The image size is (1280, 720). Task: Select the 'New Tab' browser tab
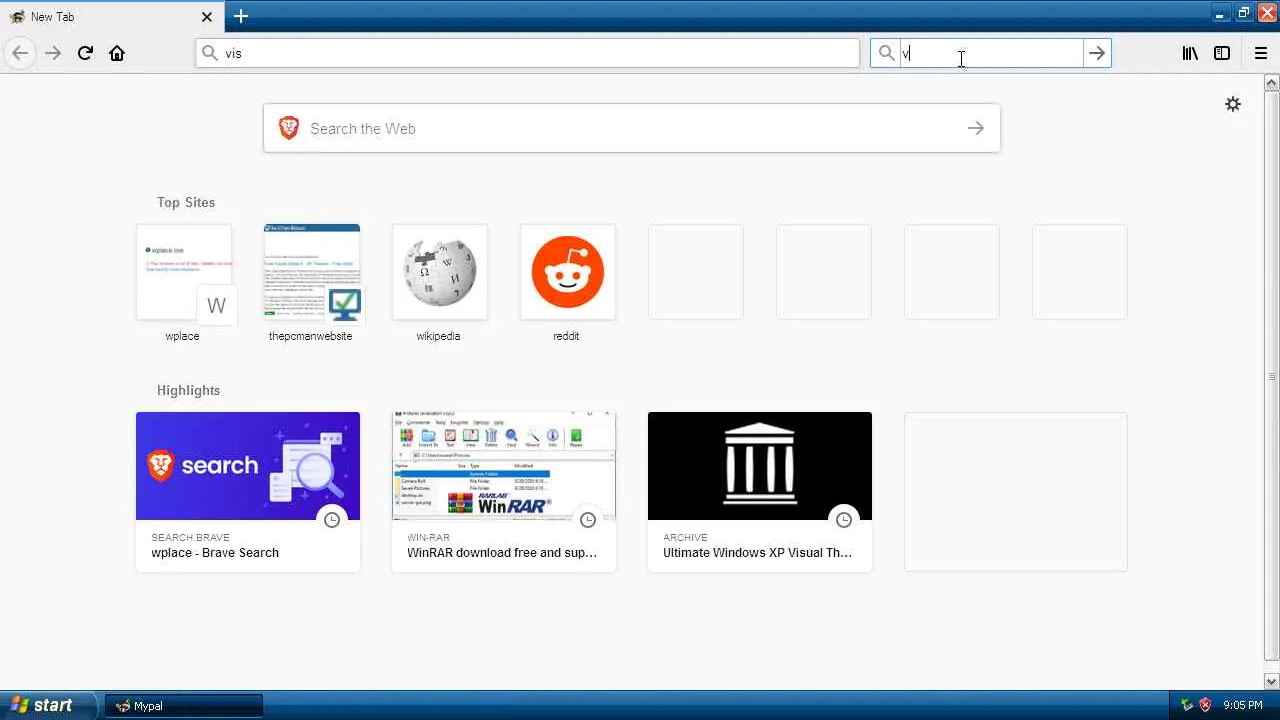point(110,16)
